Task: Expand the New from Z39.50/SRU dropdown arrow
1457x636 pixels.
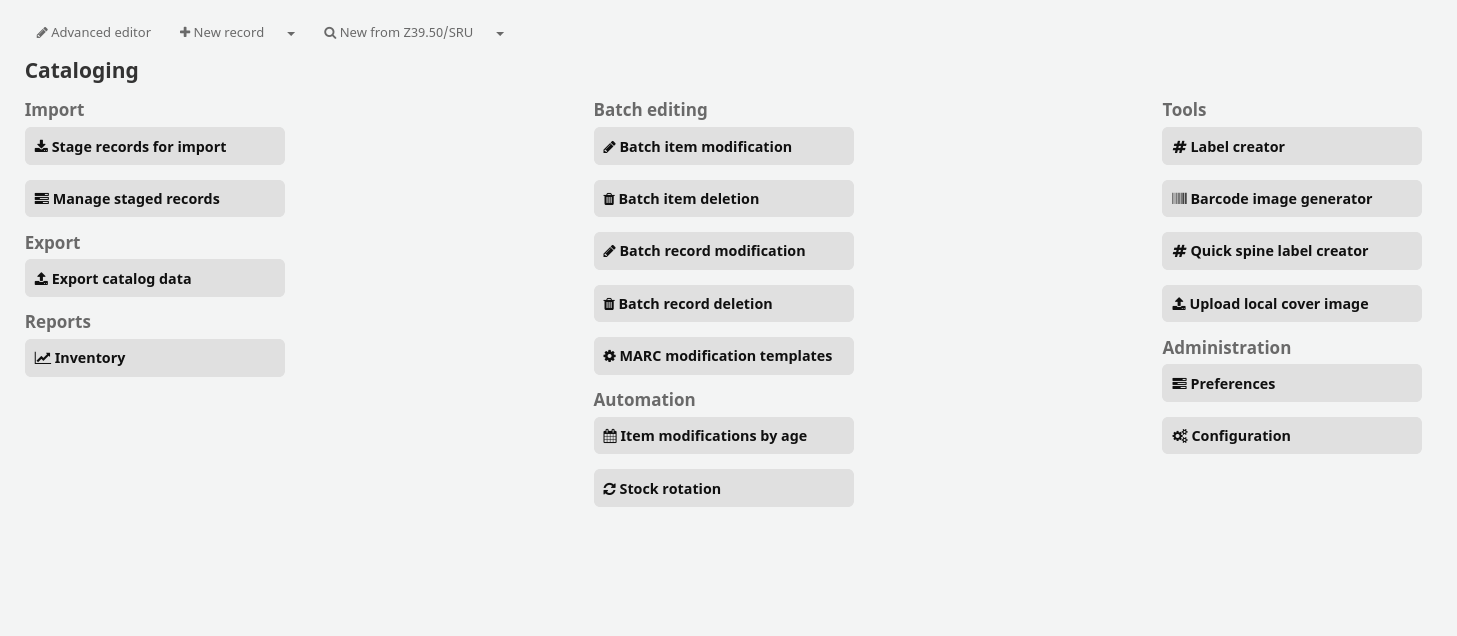Action: click(x=500, y=33)
